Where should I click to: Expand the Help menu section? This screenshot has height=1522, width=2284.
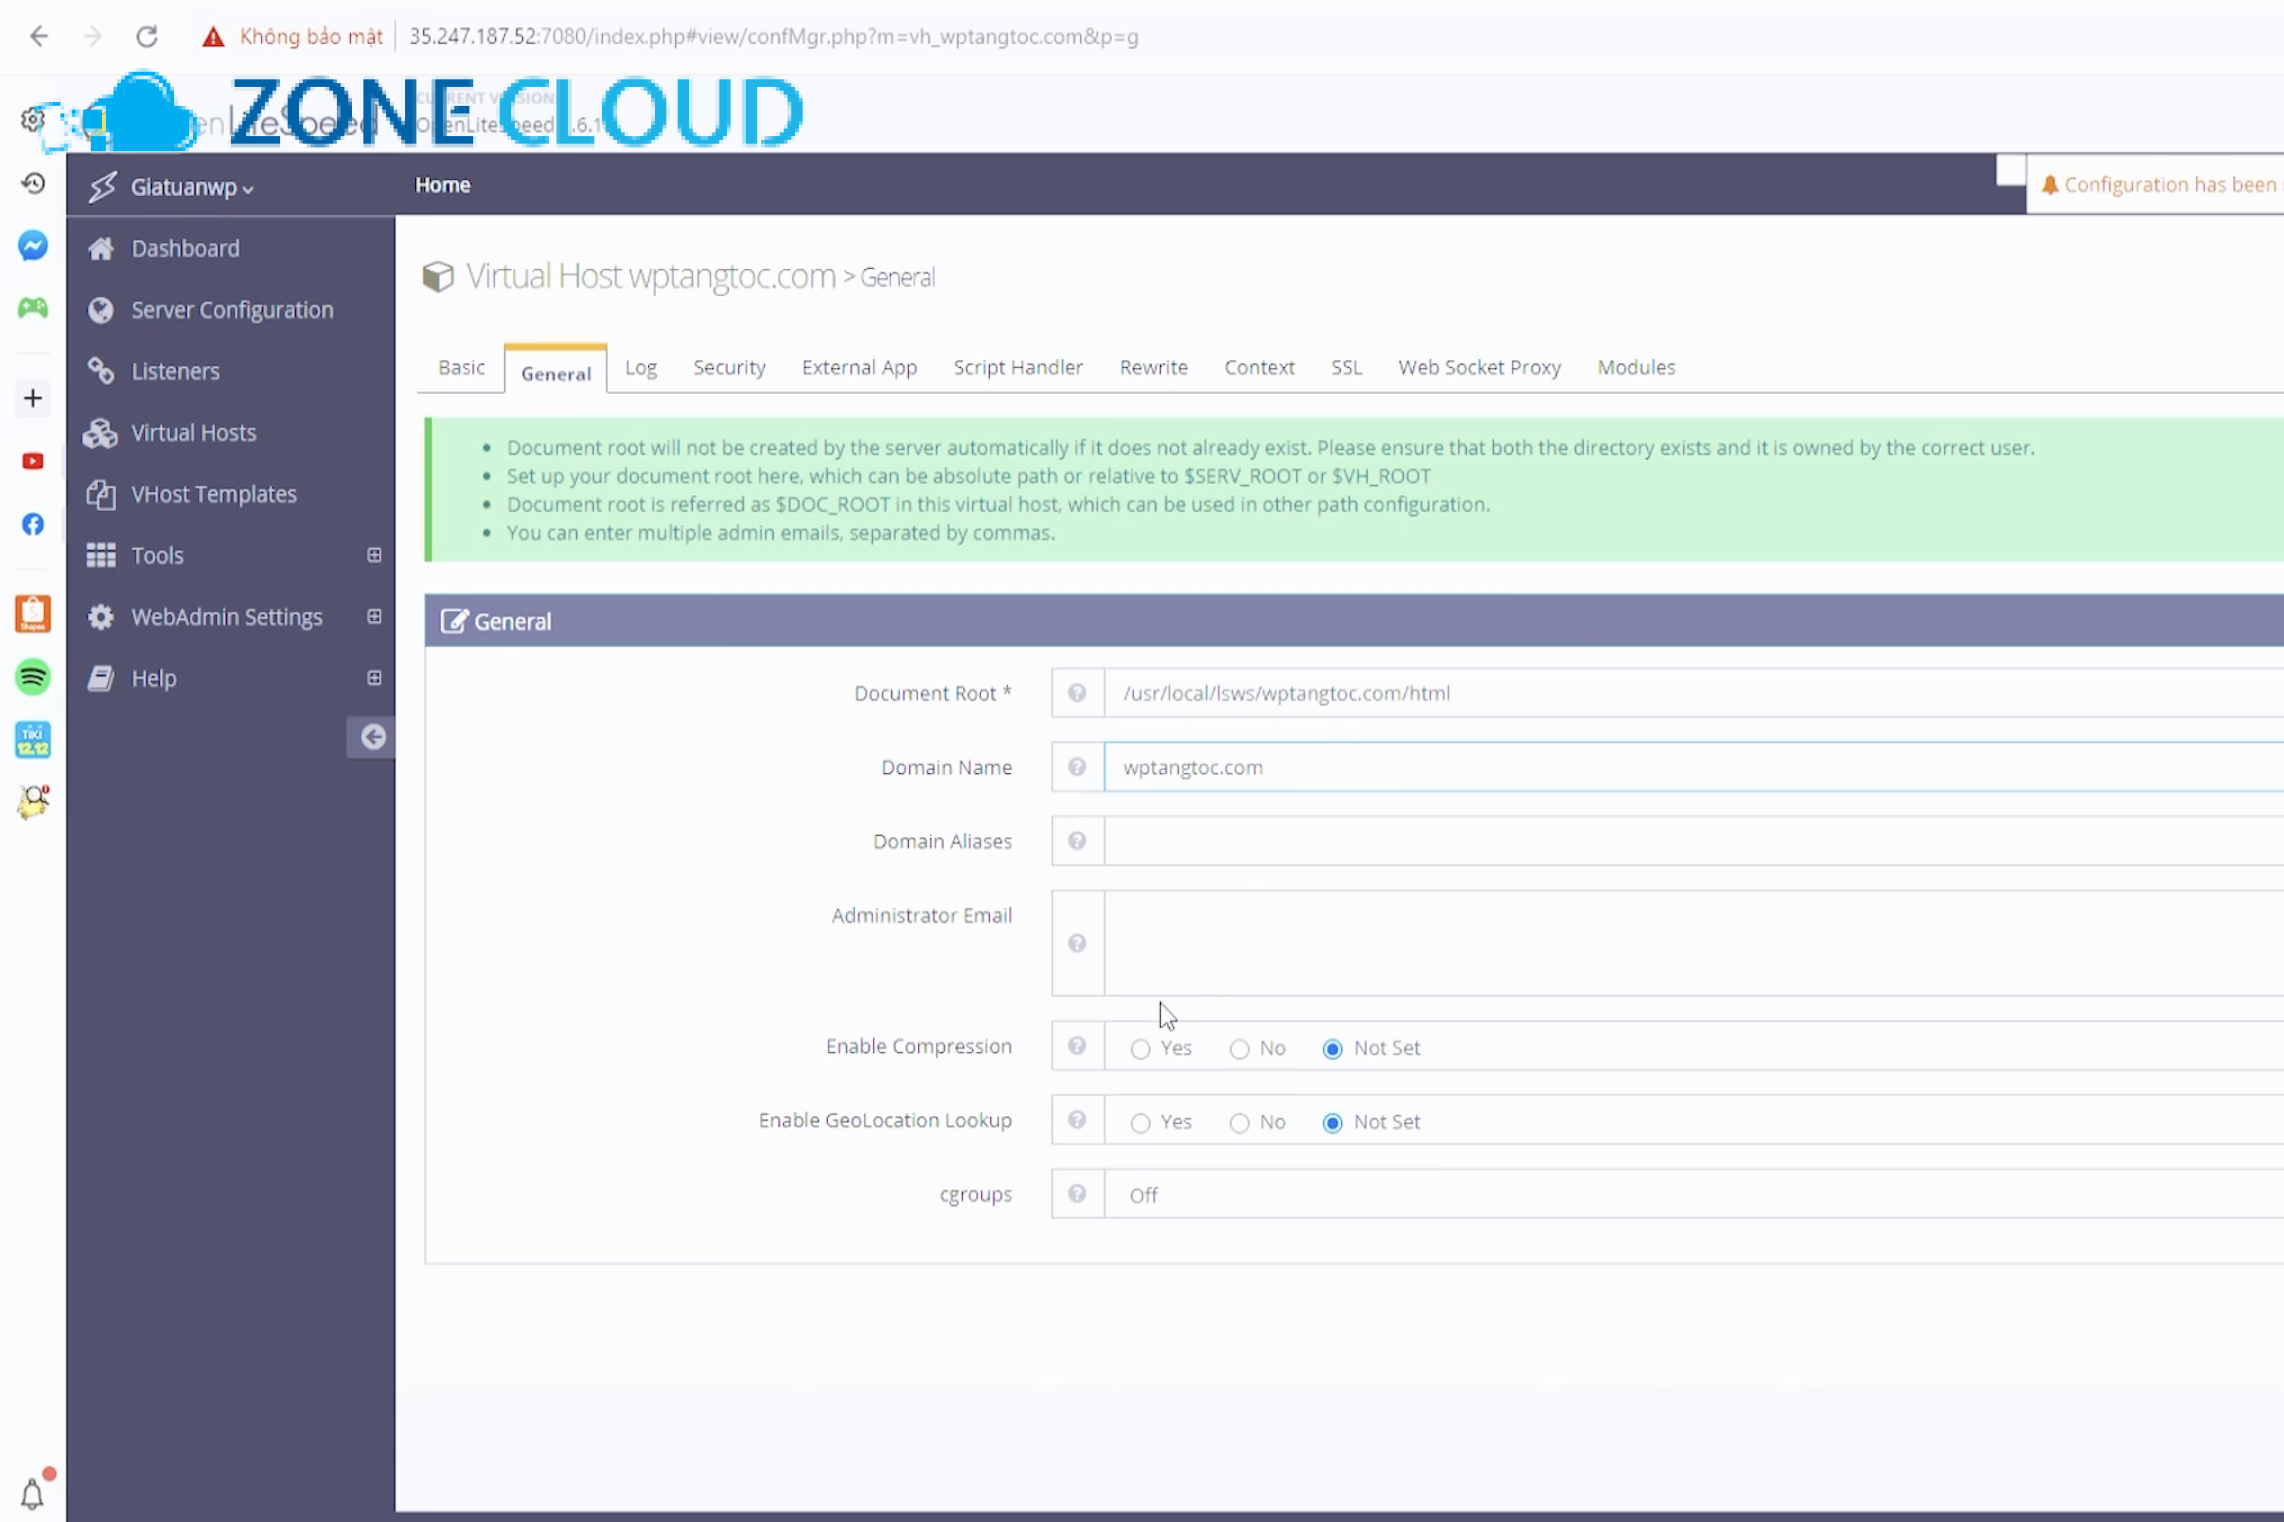point(374,678)
